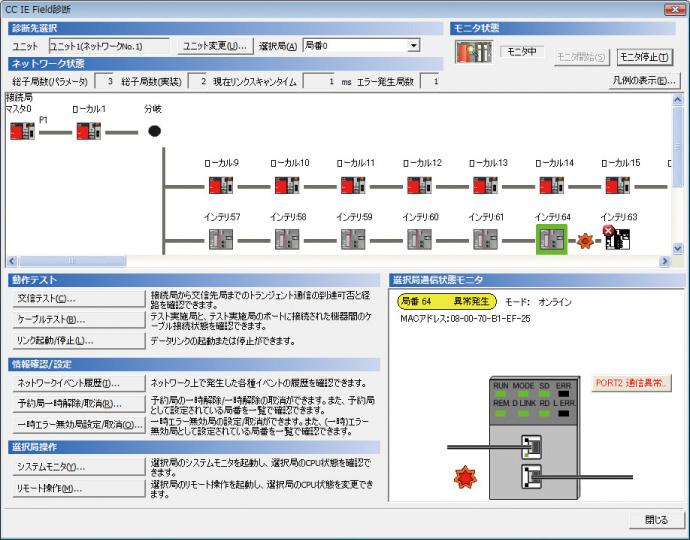The height and width of the screenshot is (540, 690).
Task: Click the monitor status icon
Action: click(471, 53)
